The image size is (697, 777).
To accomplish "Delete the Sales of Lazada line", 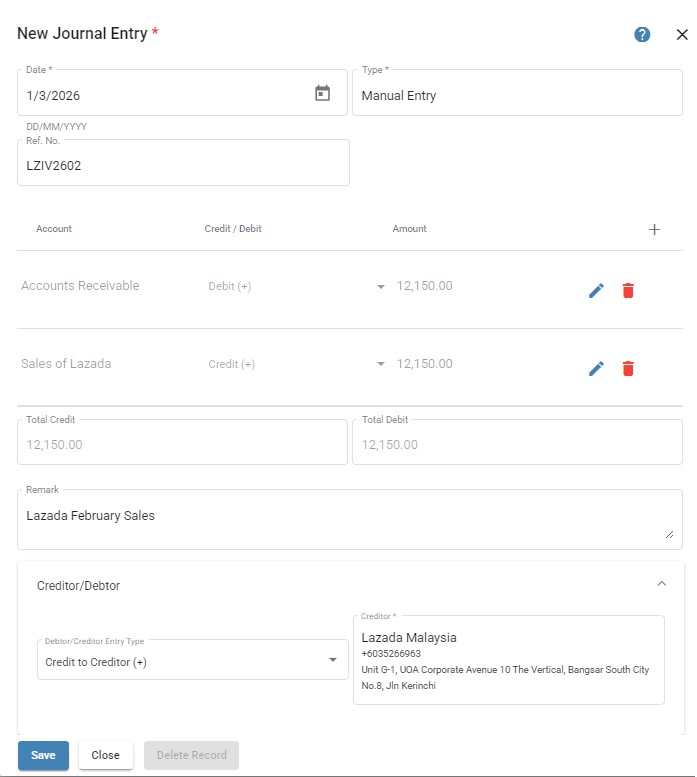I will (x=628, y=369).
